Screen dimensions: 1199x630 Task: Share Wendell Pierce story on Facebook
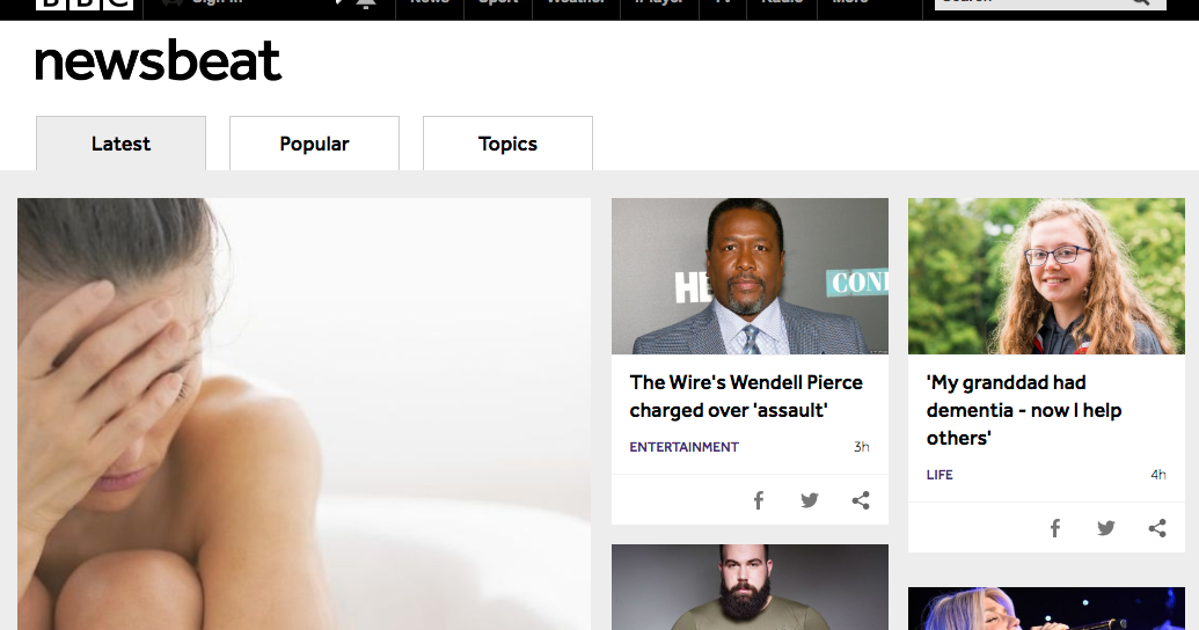point(758,501)
